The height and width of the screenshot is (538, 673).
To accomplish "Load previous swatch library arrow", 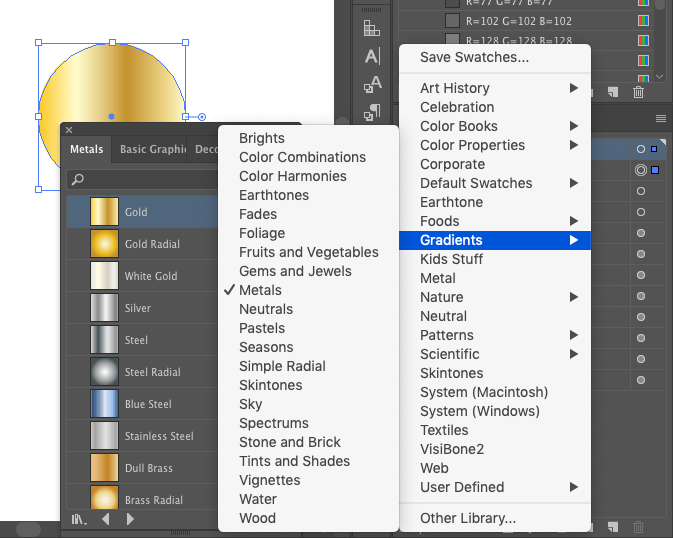I will tap(106, 519).
